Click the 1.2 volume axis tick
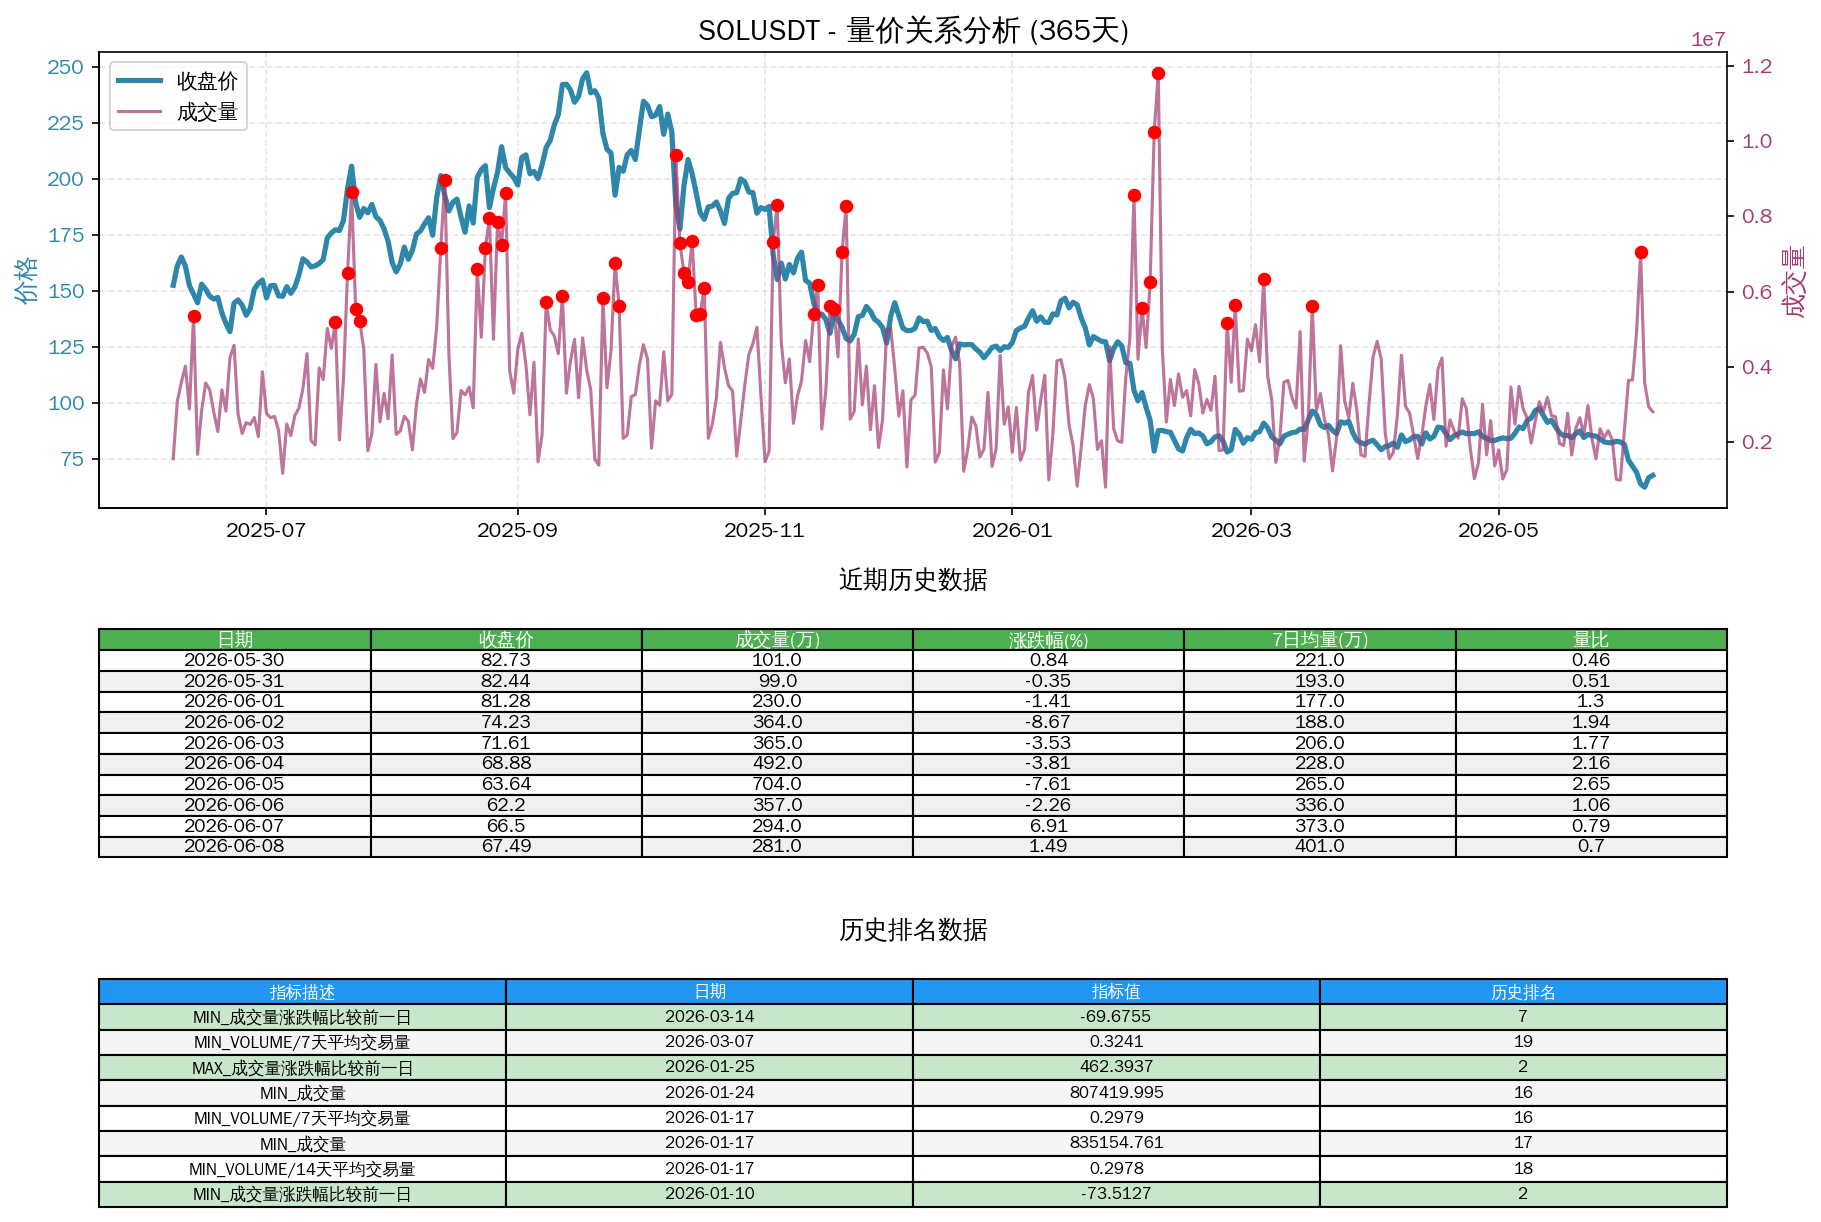1821x1222 pixels. [x=1757, y=66]
